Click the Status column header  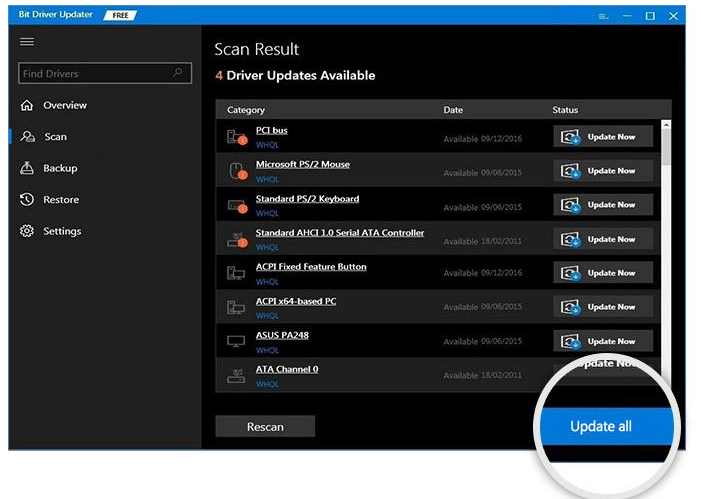click(x=565, y=110)
